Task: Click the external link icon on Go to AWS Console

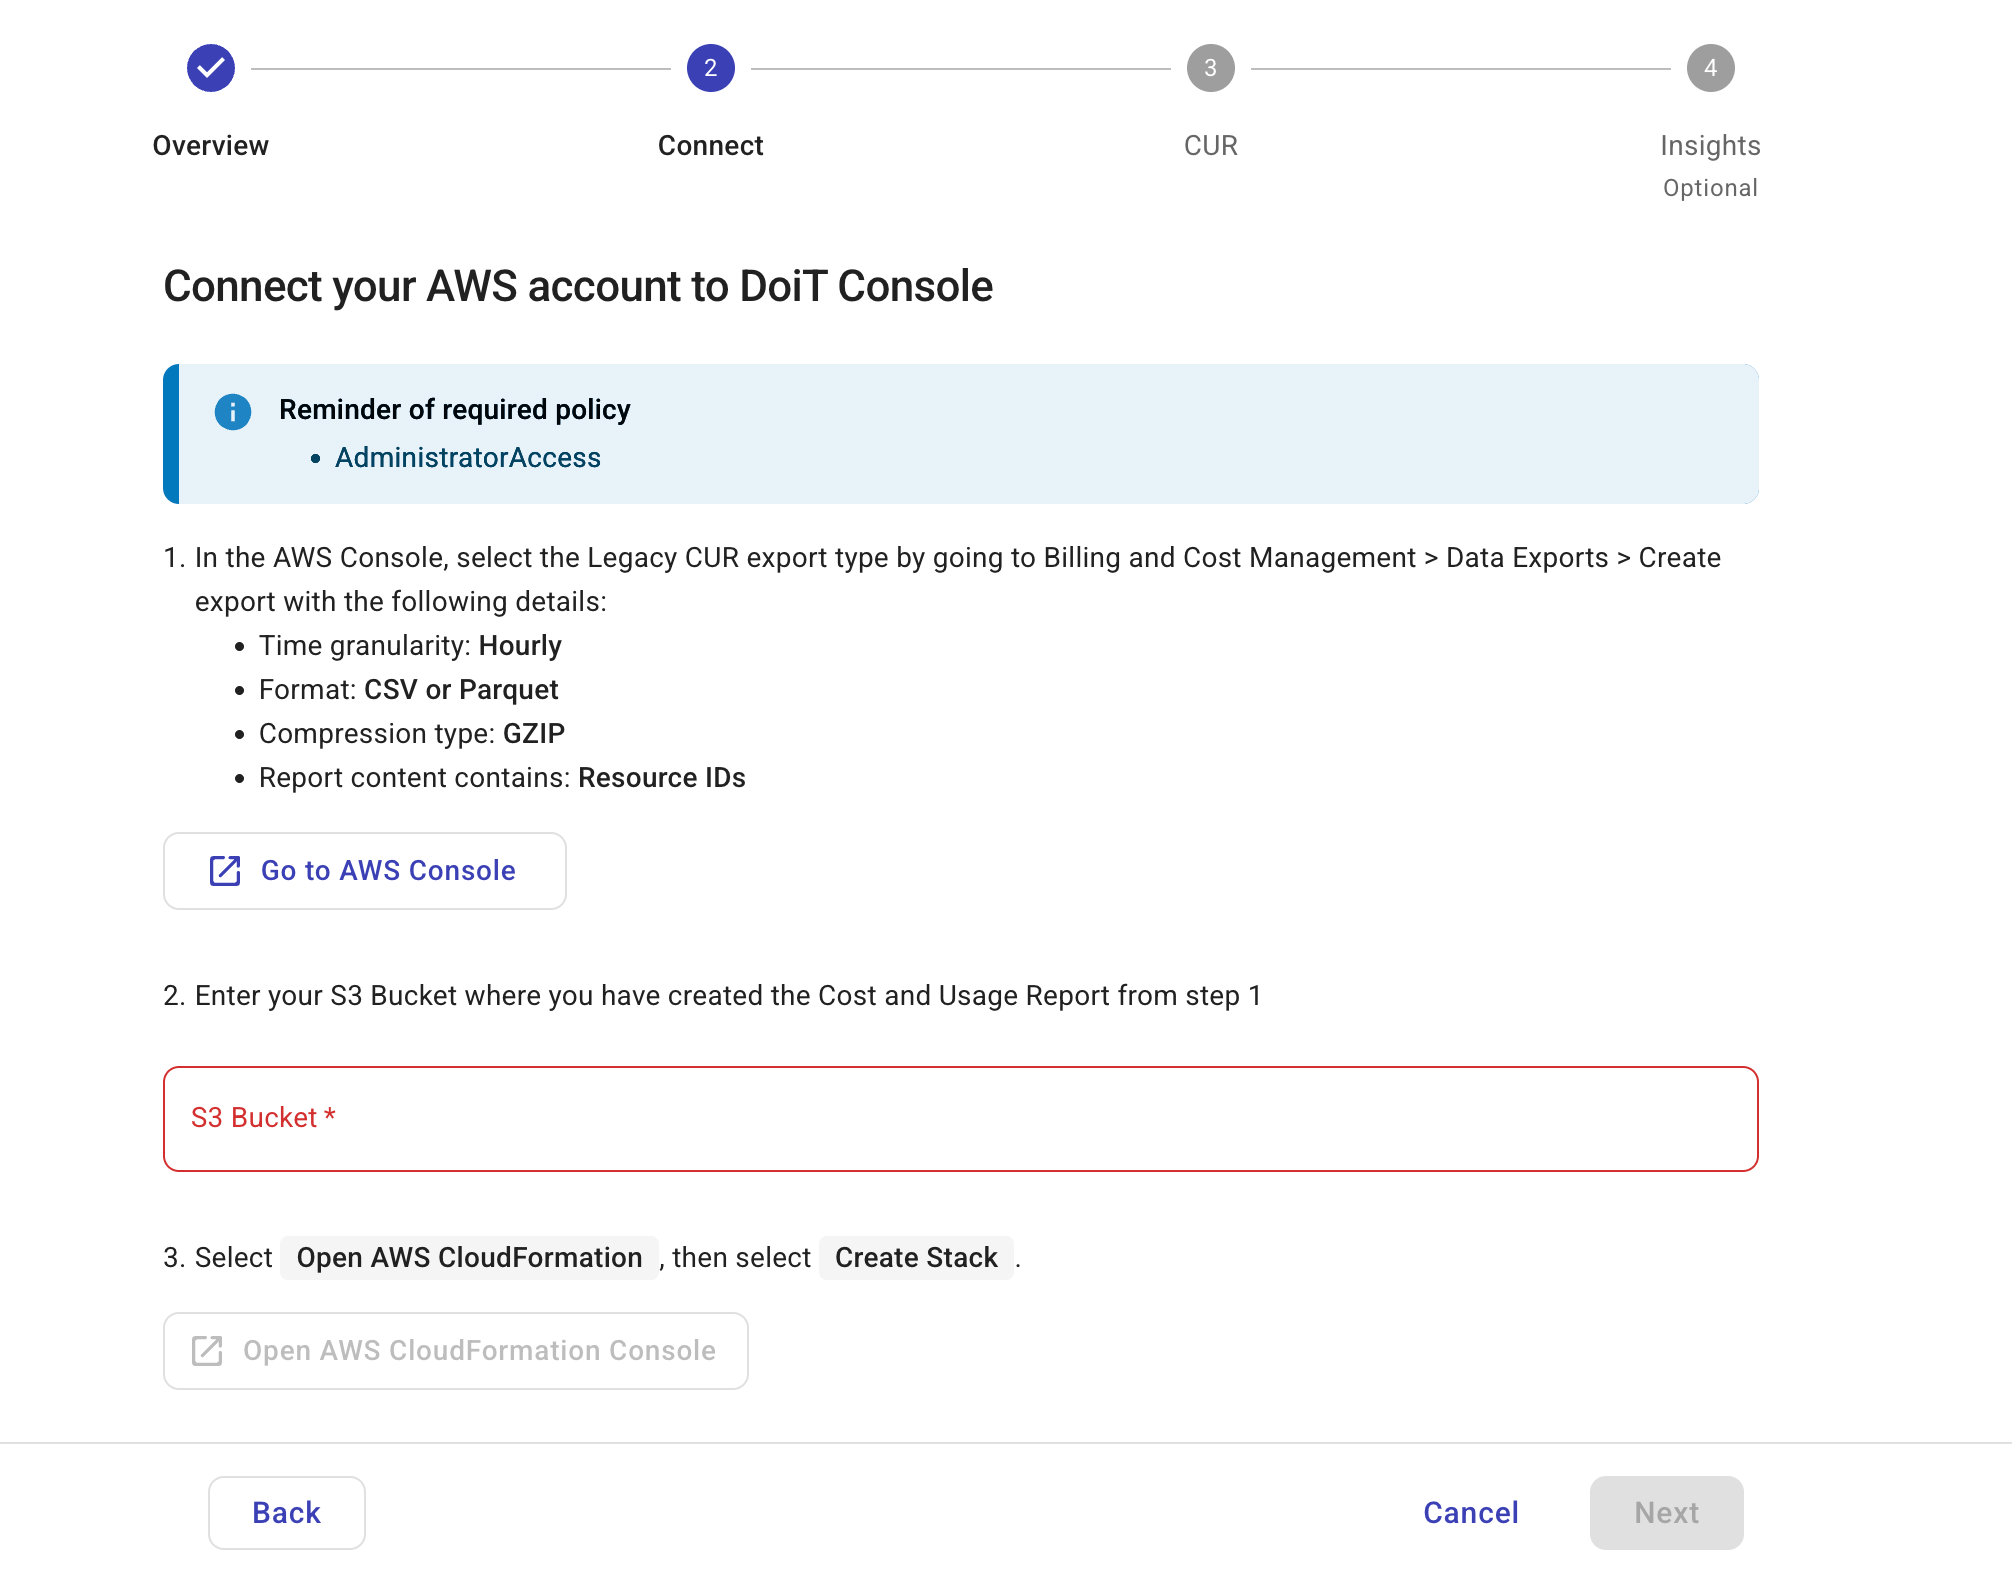Action: point(224,870)
